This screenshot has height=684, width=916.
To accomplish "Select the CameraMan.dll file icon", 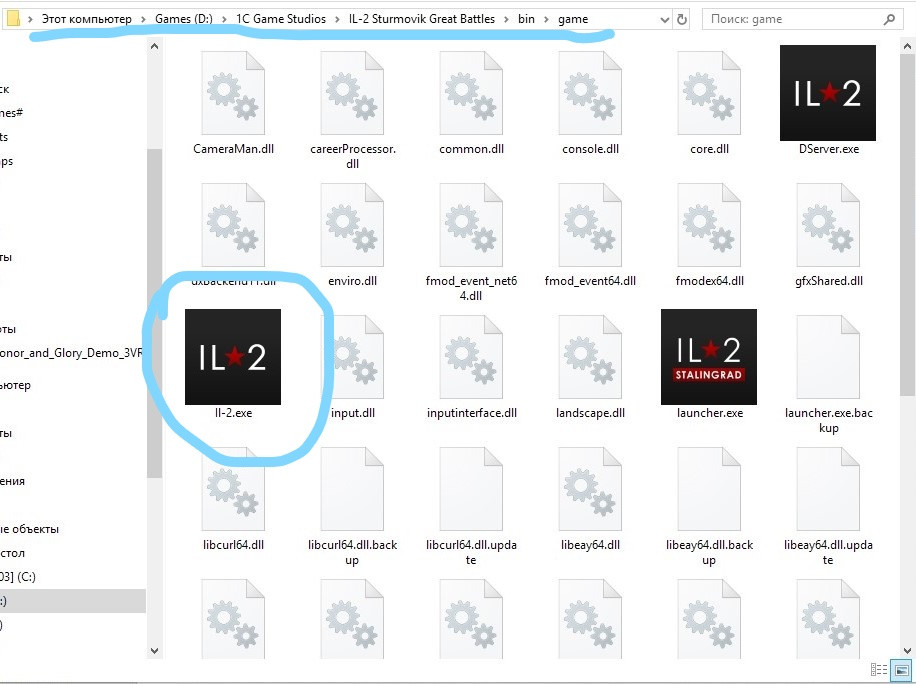I will 233,93.
